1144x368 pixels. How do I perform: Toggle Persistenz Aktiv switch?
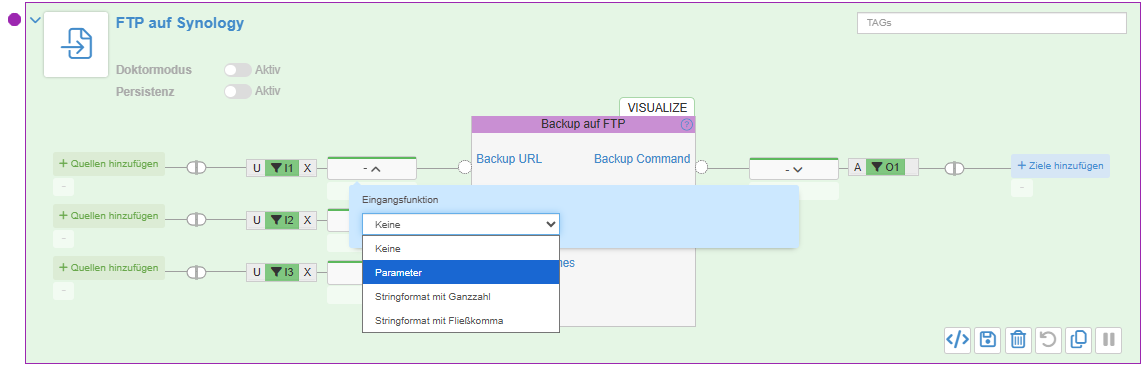click(x=238, y=91)
